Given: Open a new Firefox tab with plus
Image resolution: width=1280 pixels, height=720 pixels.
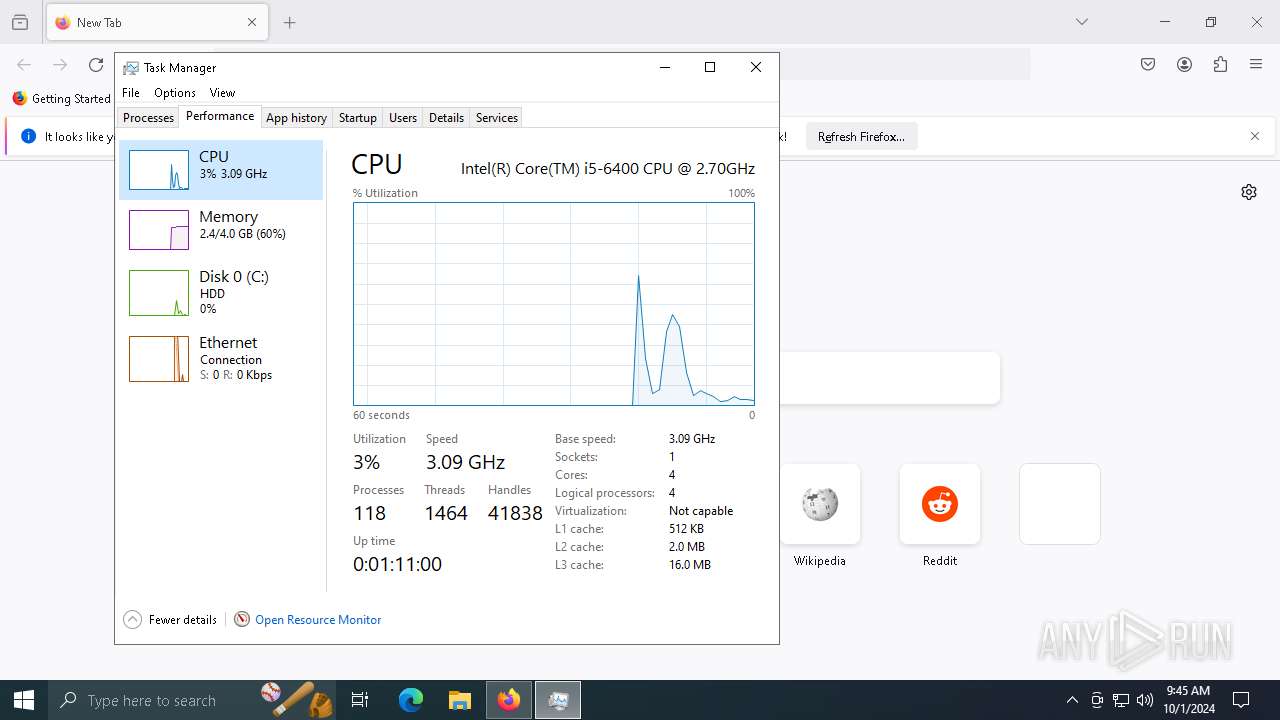Looking at the screenshot, I should [x=290, y=22].
